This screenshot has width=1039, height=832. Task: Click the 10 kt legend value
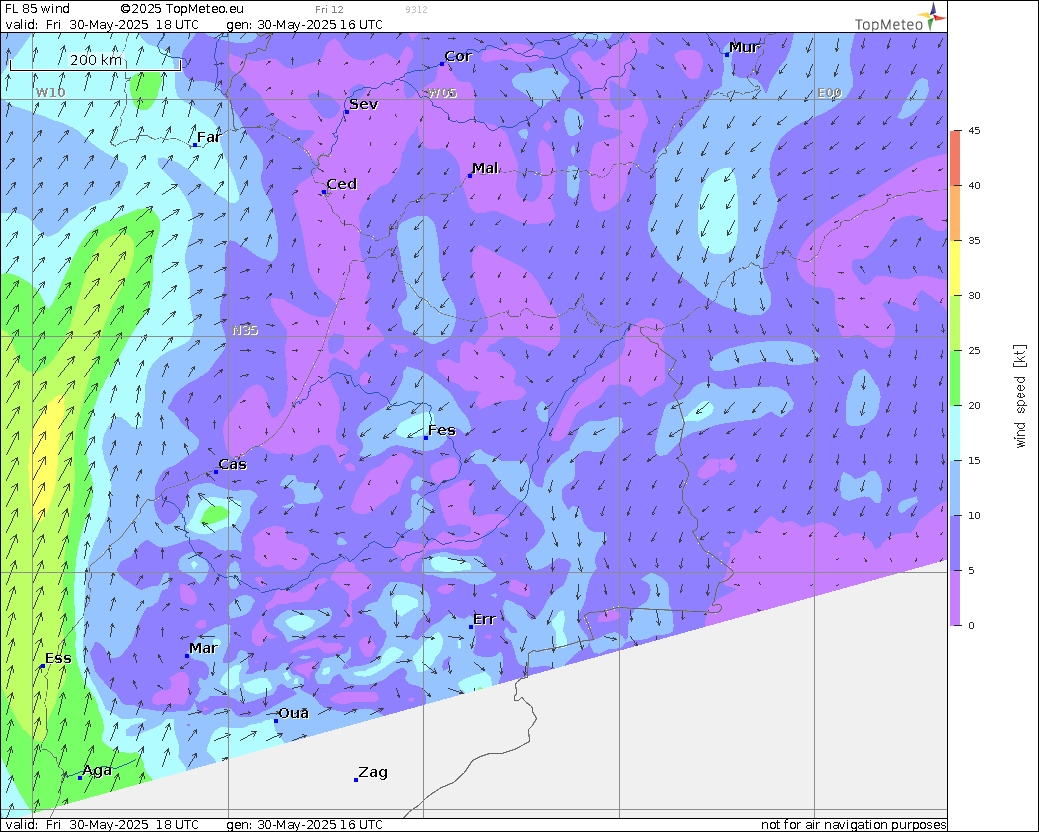click(x=974, y=515)
